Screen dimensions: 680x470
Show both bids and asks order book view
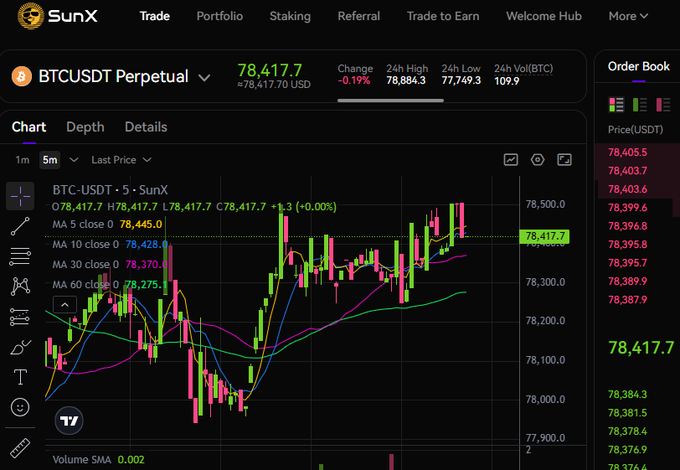click(x=616, y=104)
